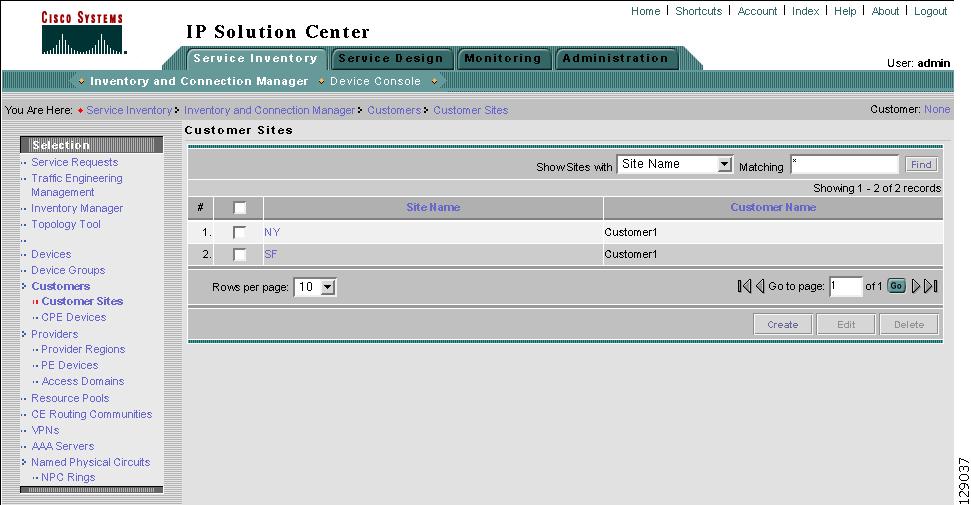
Task: Click the Go to page field
Action: [846, 286]
